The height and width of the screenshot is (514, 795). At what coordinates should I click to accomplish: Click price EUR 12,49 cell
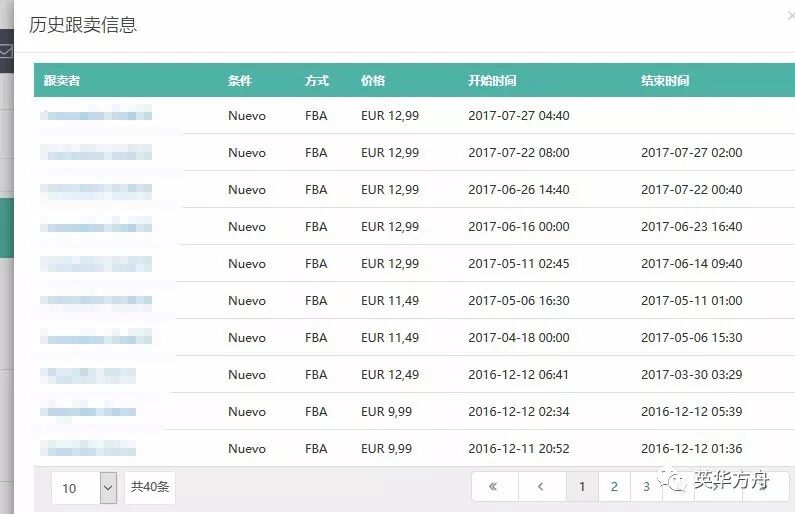pyautogui.click(x=390, y=375)
